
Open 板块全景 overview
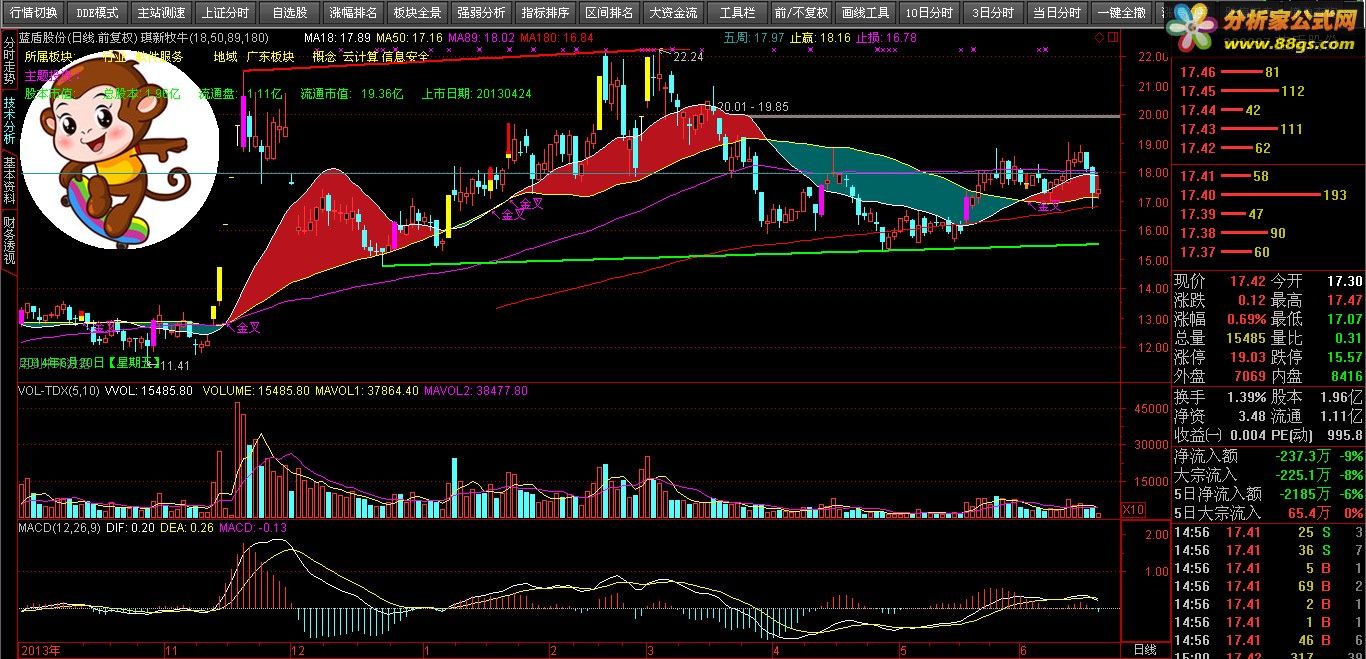[417, 13]
